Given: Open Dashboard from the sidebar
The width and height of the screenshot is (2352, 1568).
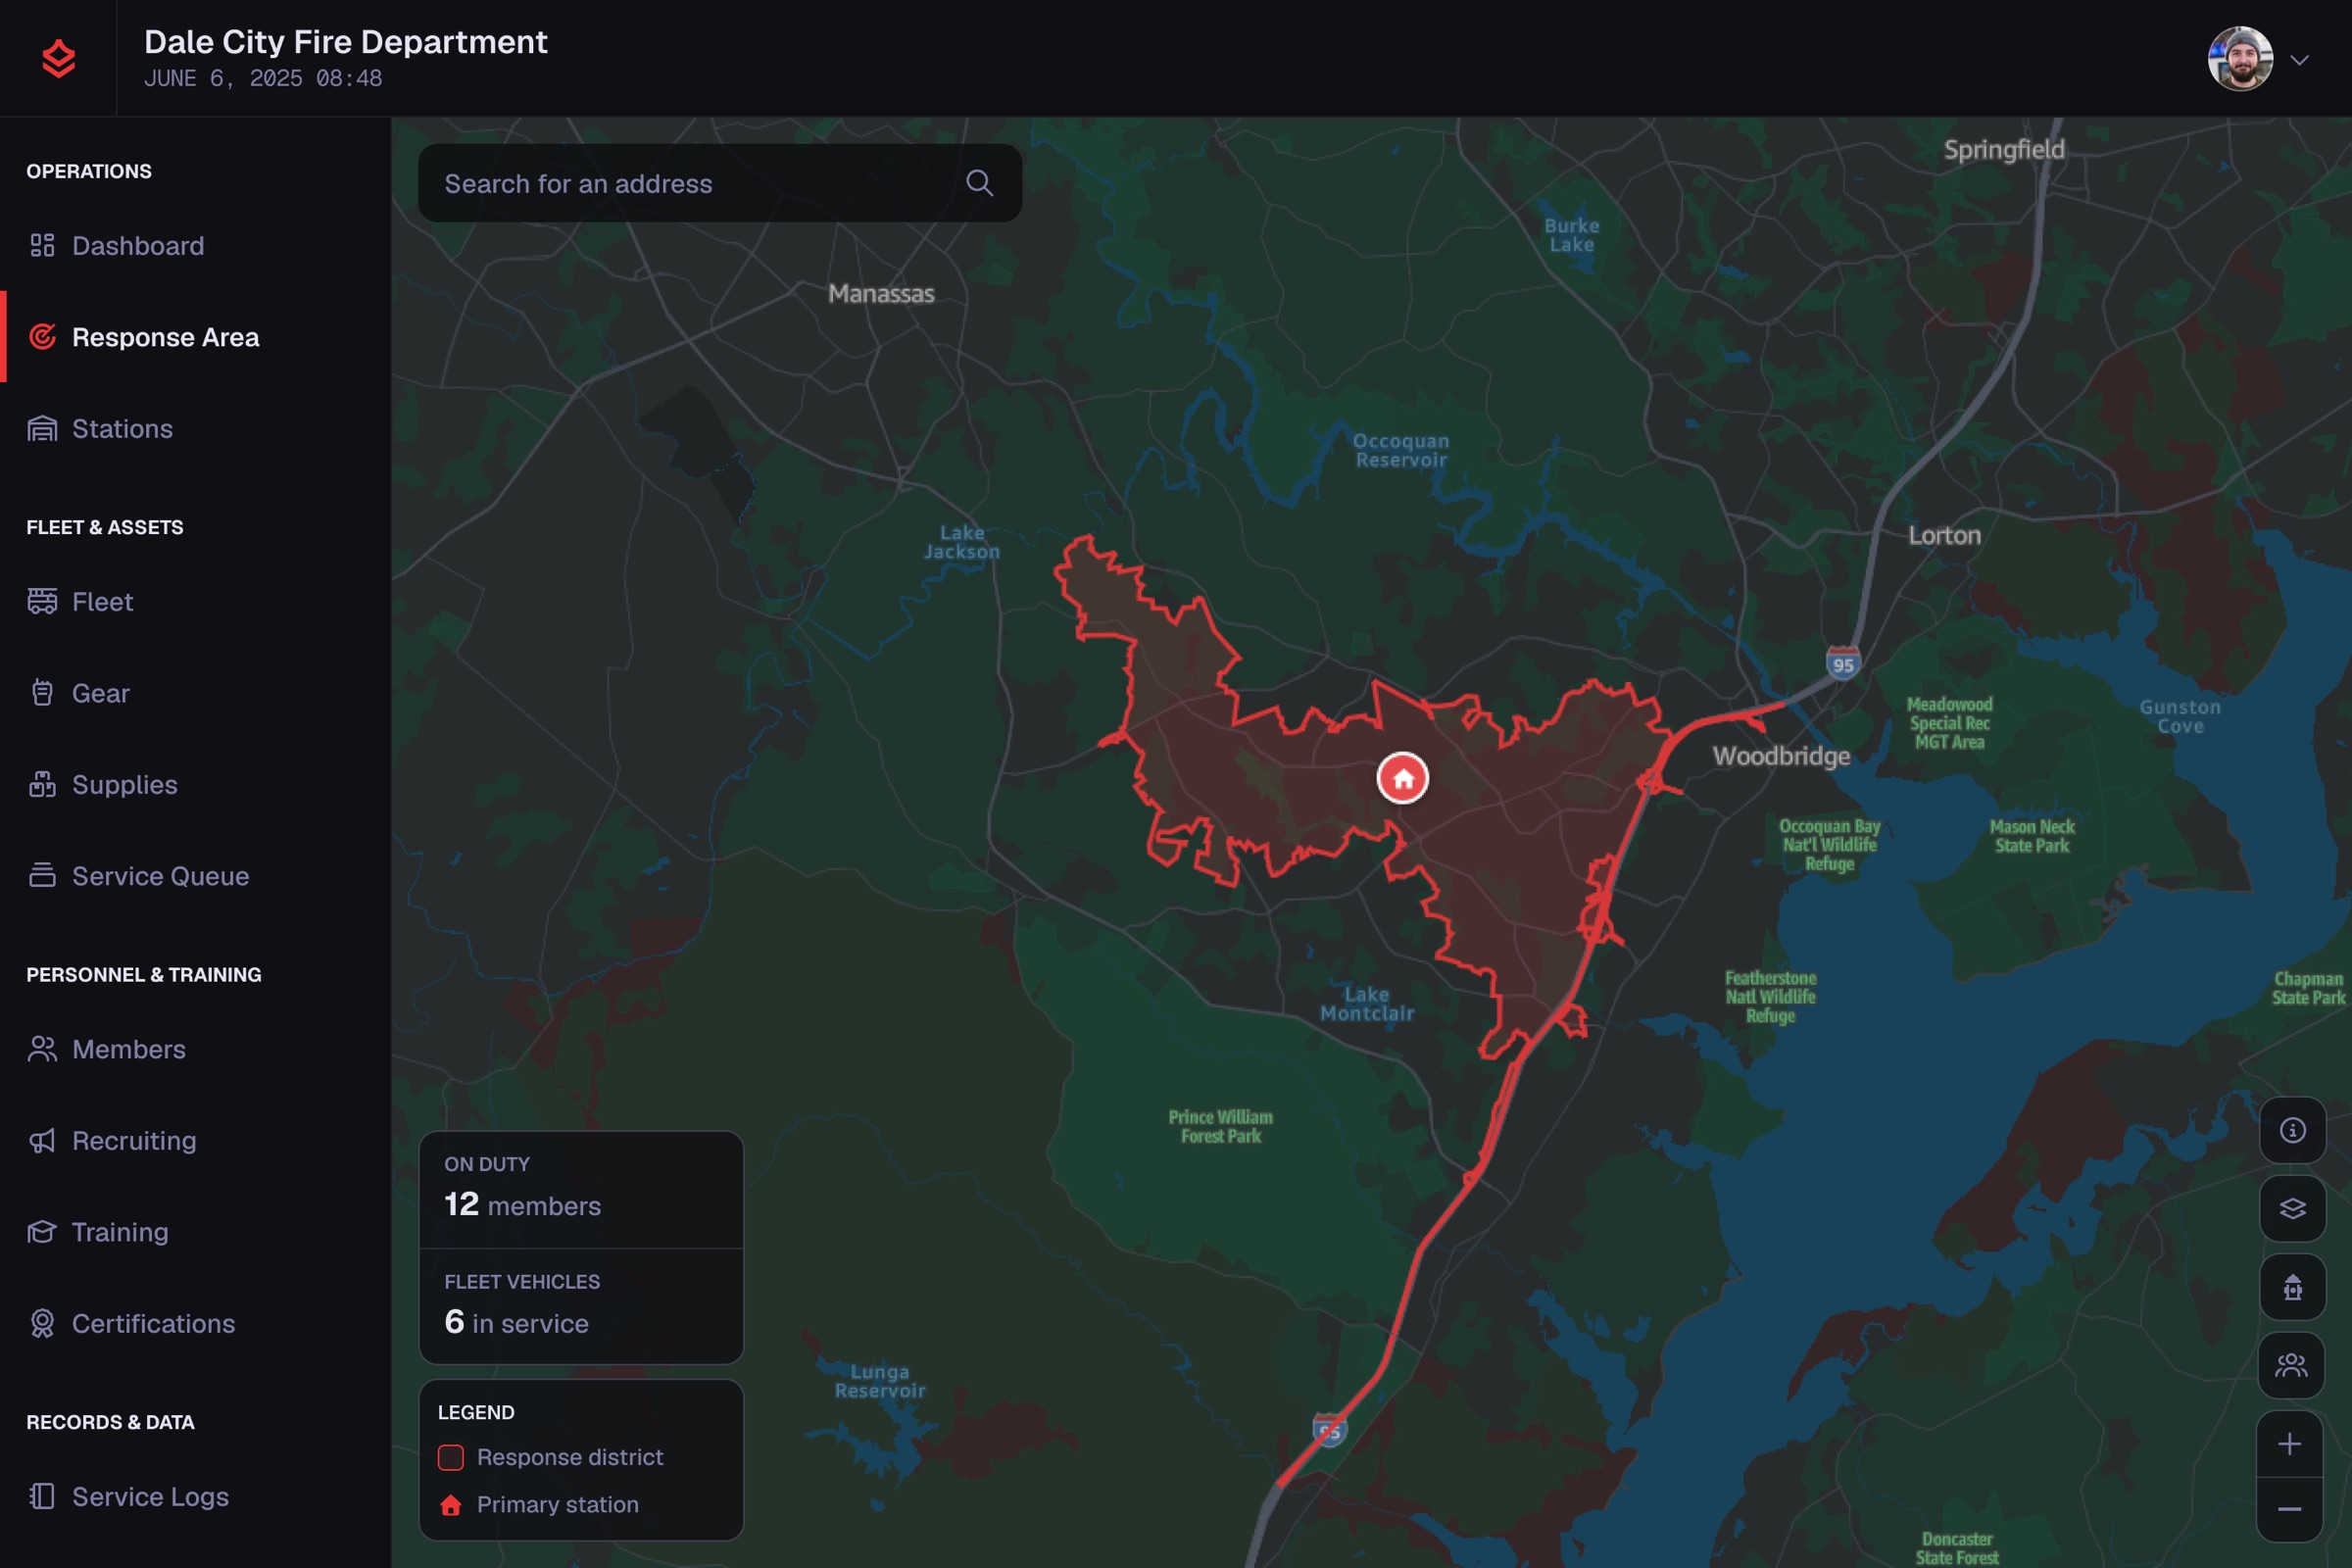Looking at the screenshot, I should pyautogui.click(x=196, y=246).
